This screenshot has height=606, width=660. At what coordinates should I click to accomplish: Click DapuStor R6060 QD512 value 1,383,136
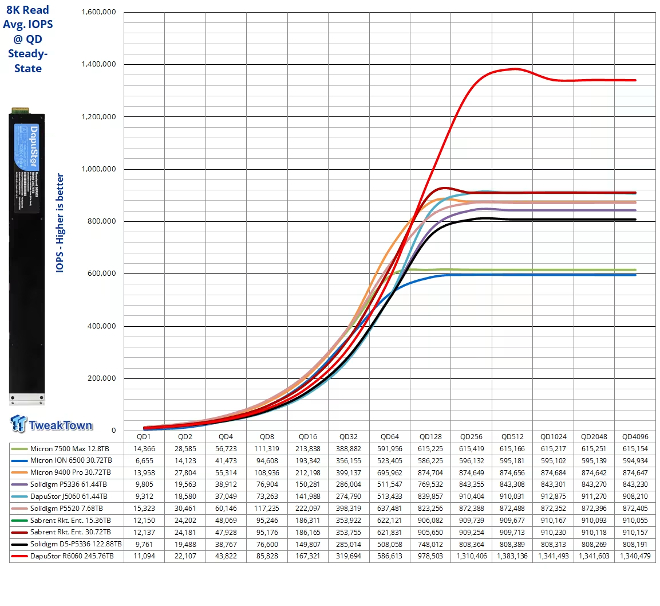(x=512, y=556)
